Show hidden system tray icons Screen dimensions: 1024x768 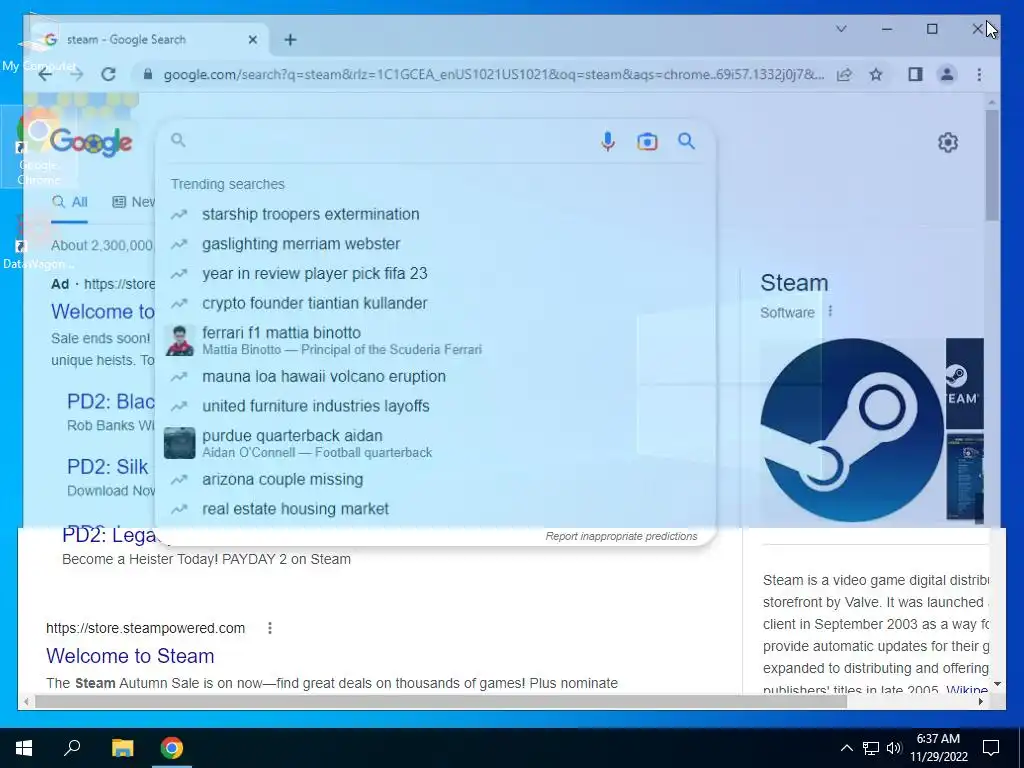click(x=846, y=748)
